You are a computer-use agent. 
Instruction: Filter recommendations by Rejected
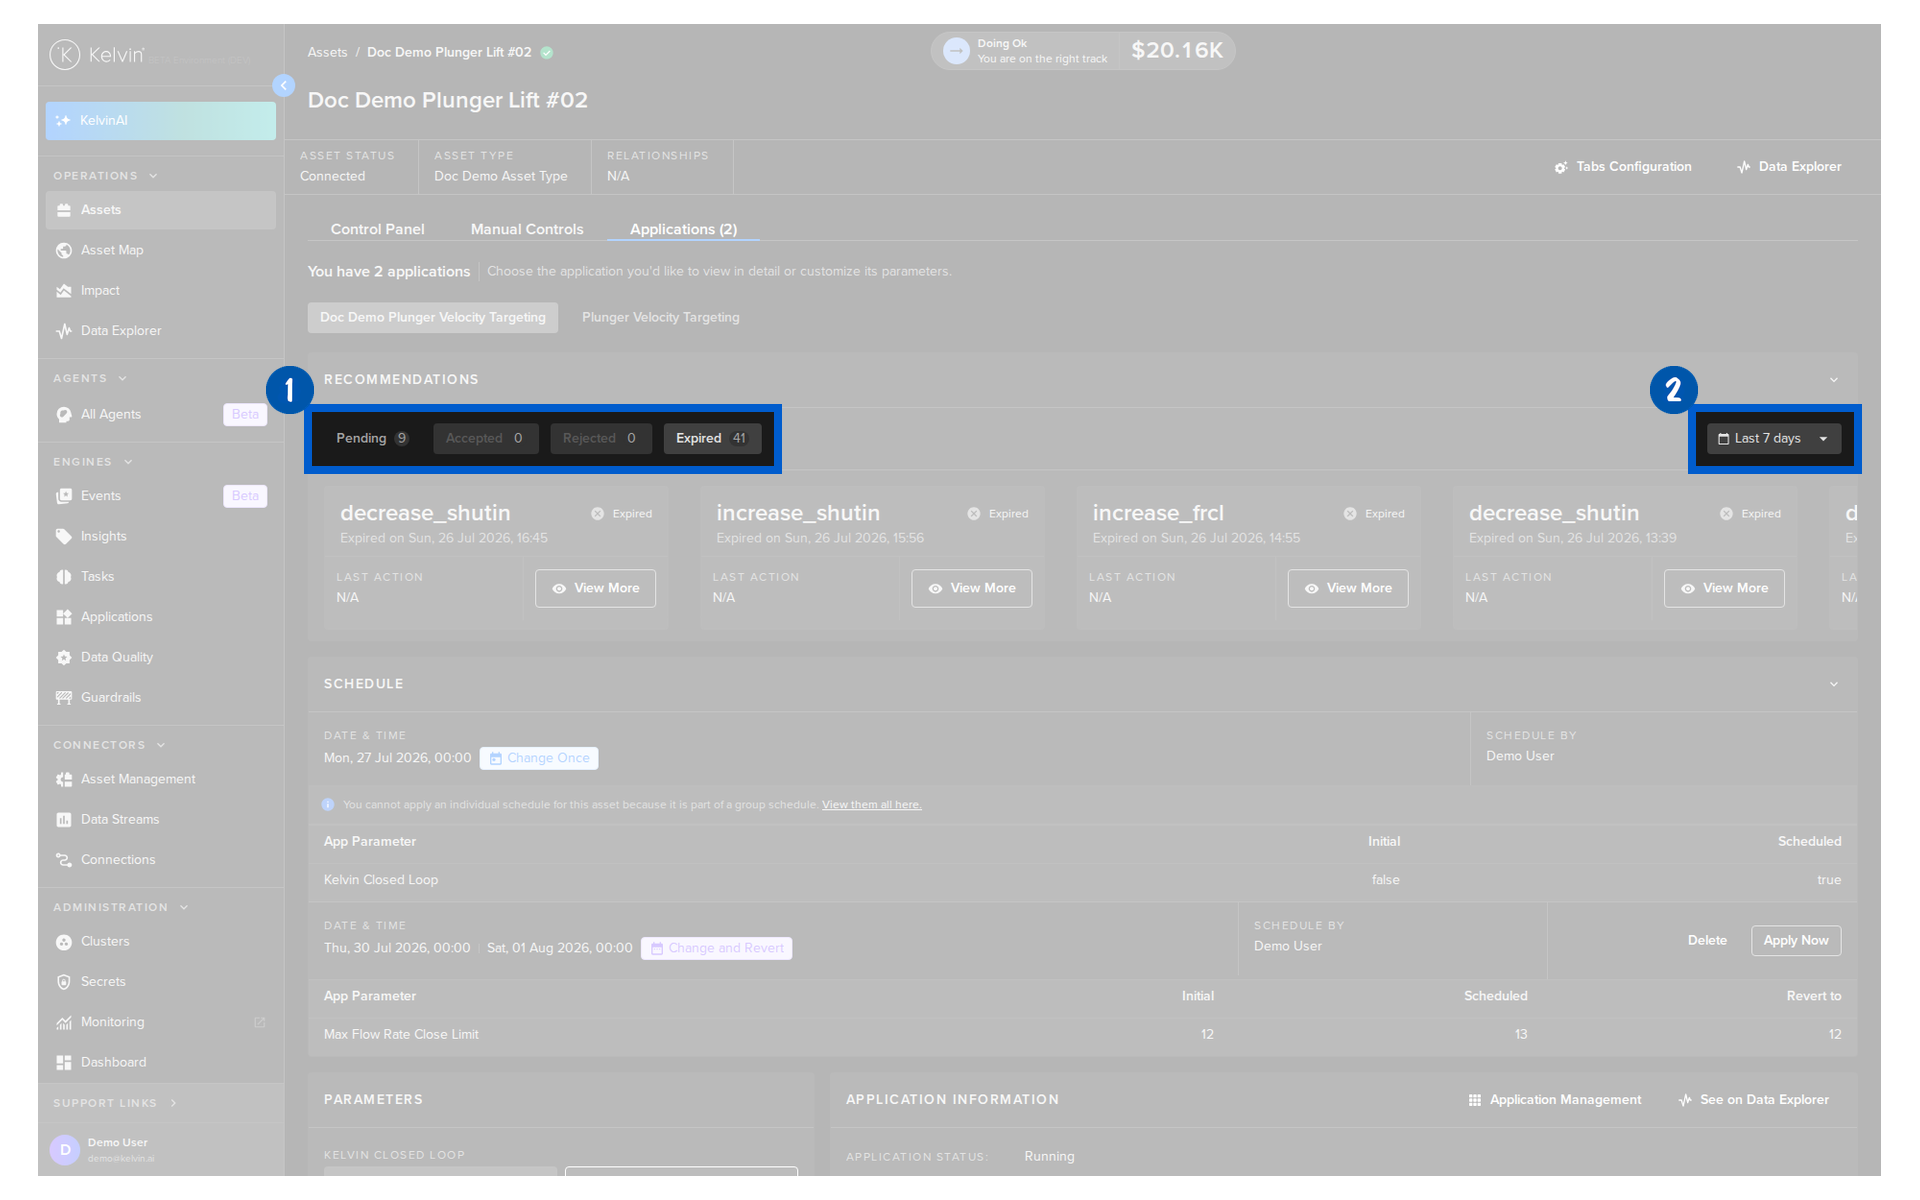pyautogui.click(x=600, y=439)
